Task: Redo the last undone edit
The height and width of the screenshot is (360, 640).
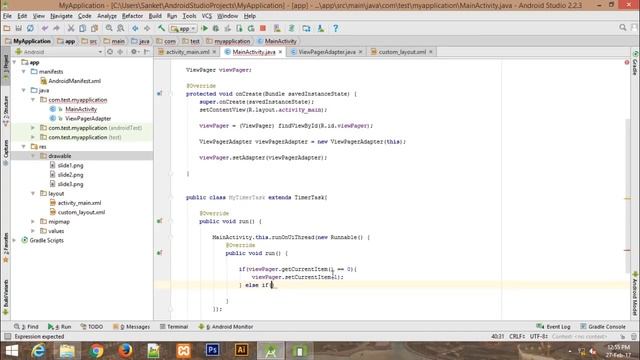Action: [56, 28]
